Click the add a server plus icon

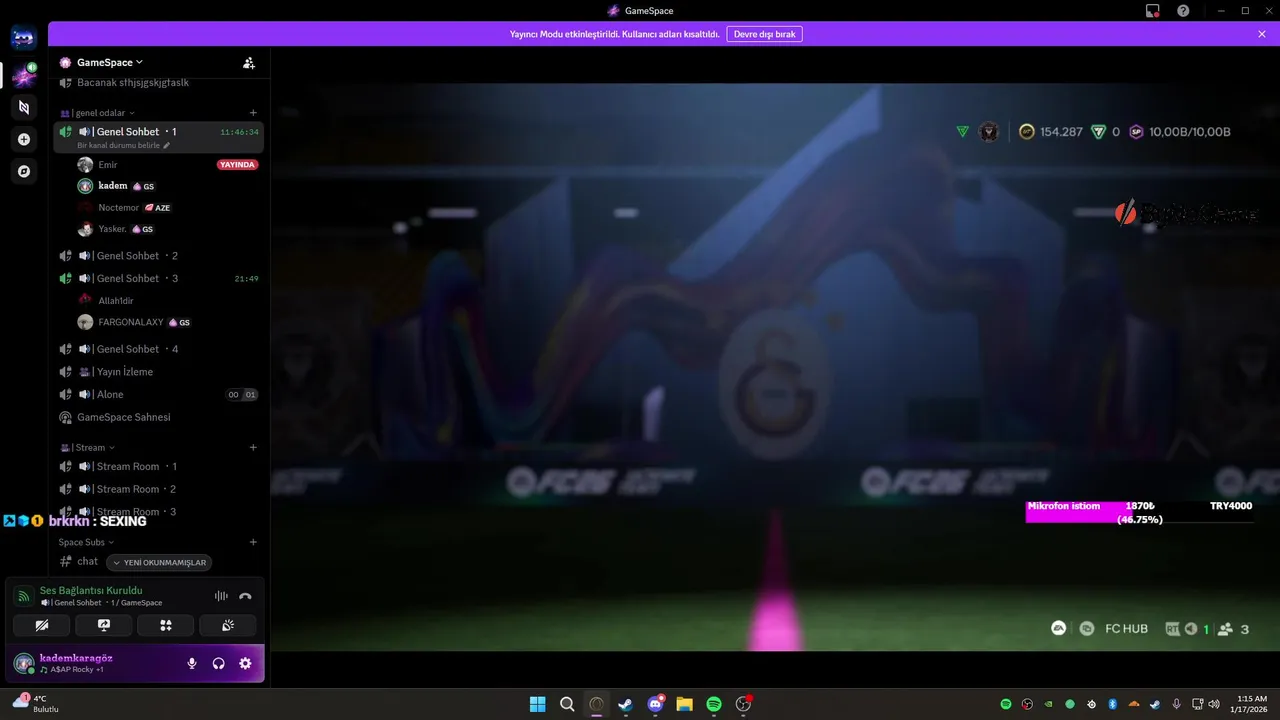point(24,139)
